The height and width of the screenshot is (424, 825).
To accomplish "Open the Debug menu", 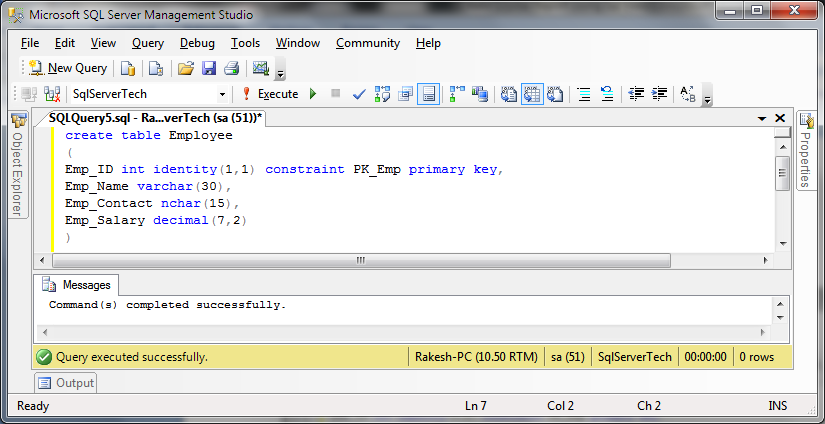I will click(197, 43).
